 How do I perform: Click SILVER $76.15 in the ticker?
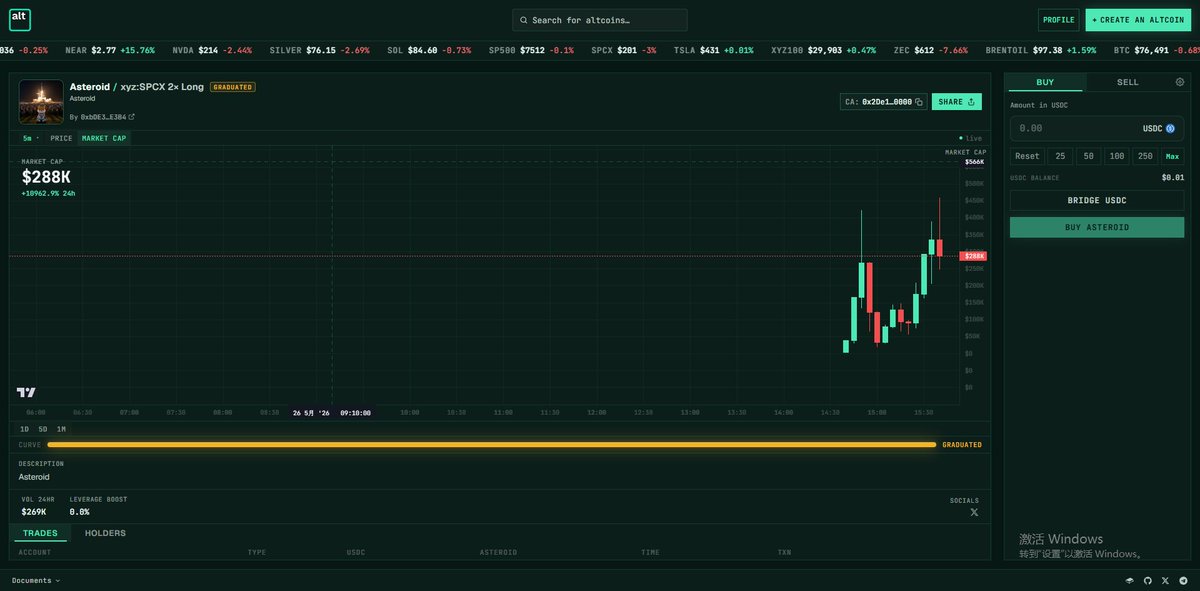point(319,50)
